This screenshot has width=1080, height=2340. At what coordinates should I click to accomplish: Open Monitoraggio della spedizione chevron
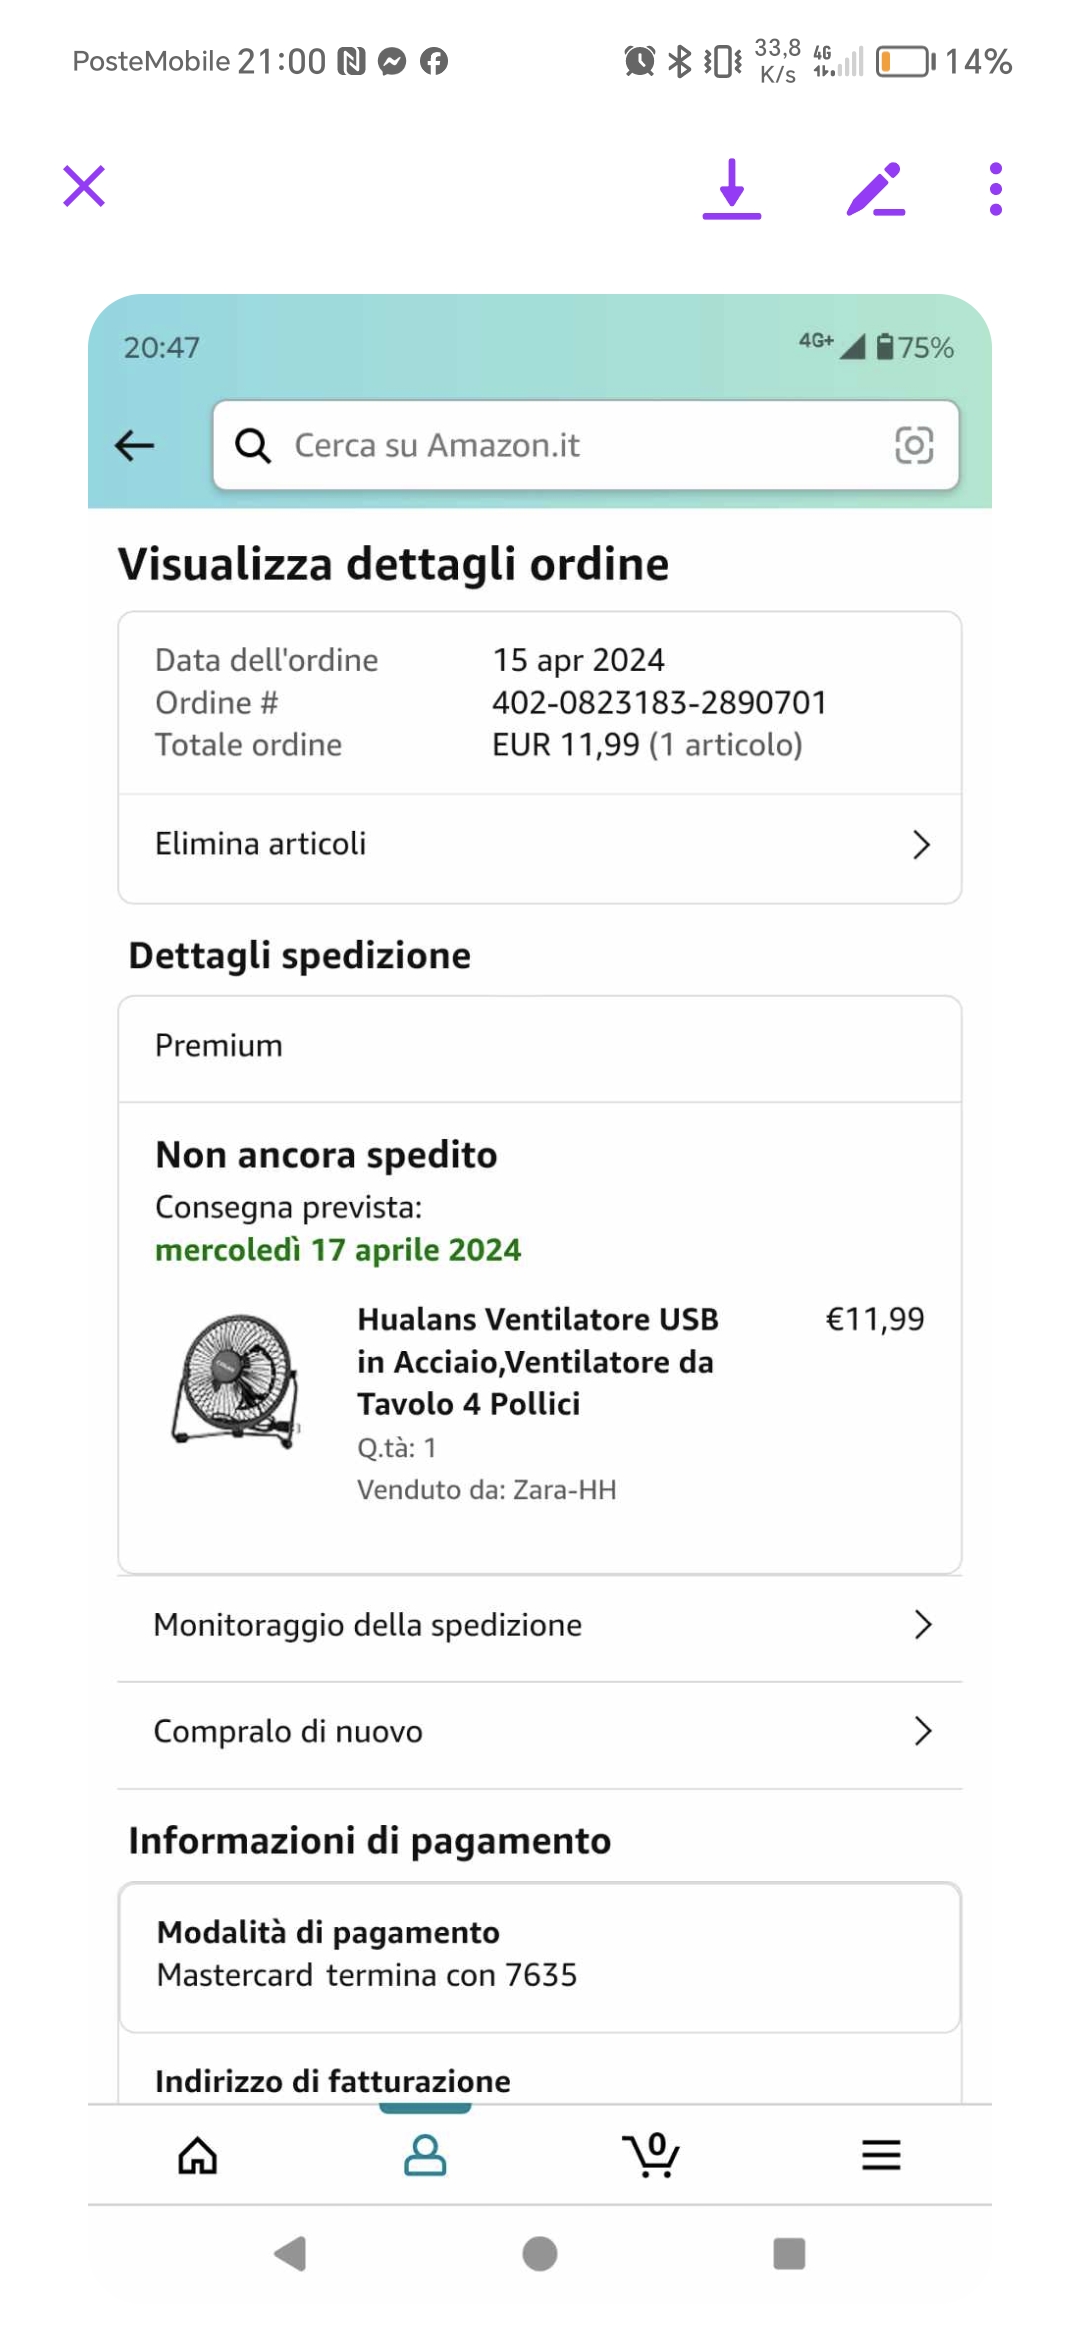coord(922,1625)
